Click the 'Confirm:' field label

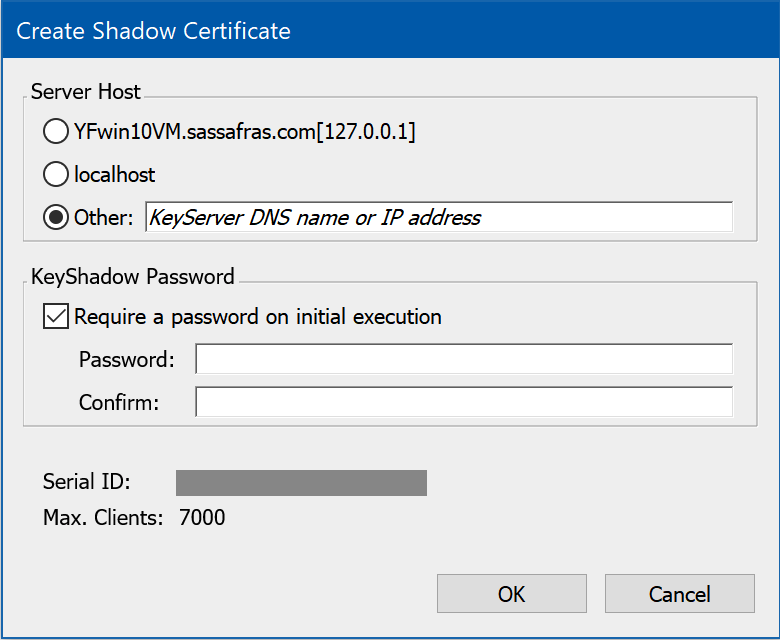click(119, 402)
